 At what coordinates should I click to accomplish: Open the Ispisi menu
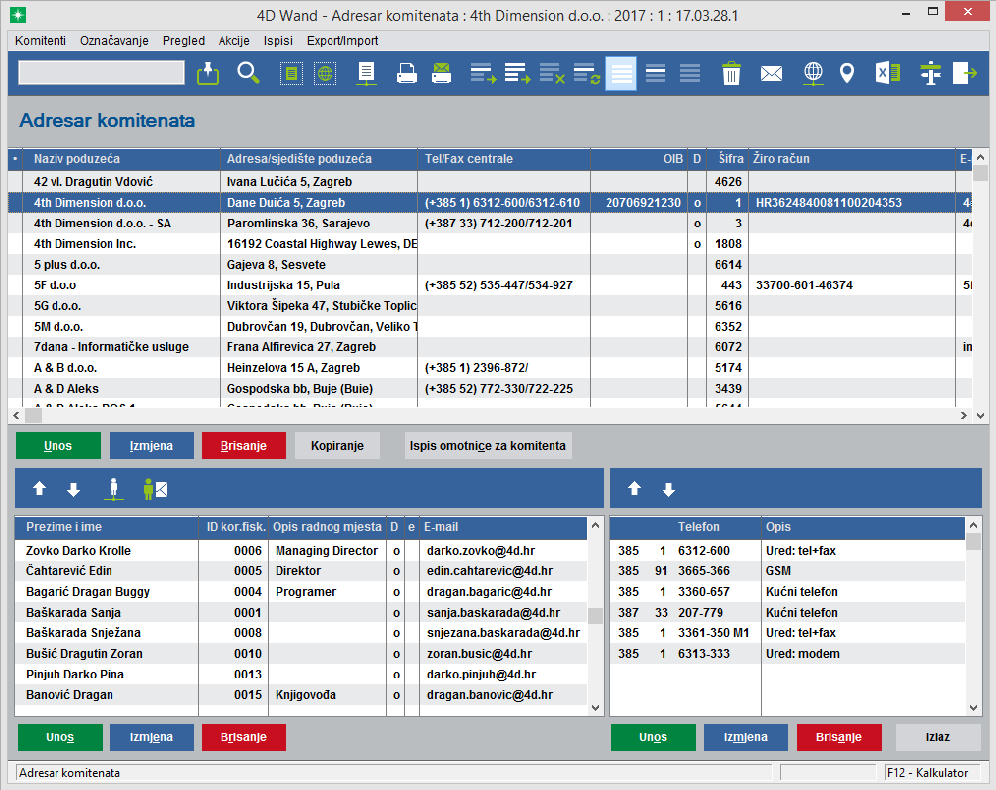click(x=278, y=41)
